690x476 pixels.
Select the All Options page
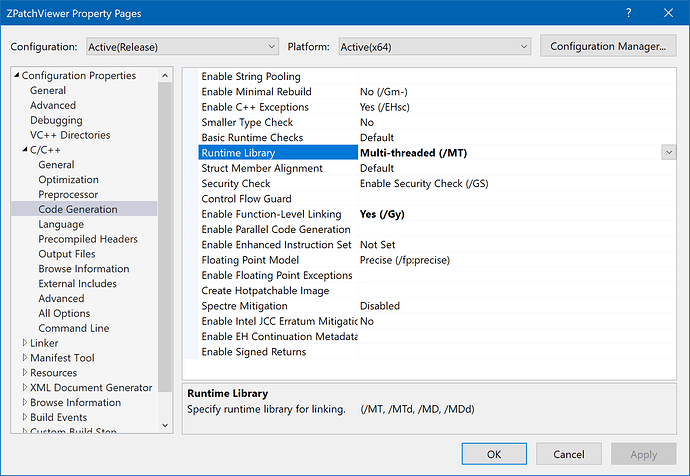tap(64, 313)
